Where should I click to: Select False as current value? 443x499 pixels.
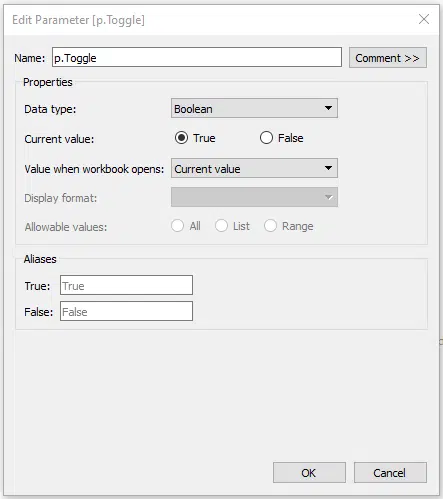point(266,138)
